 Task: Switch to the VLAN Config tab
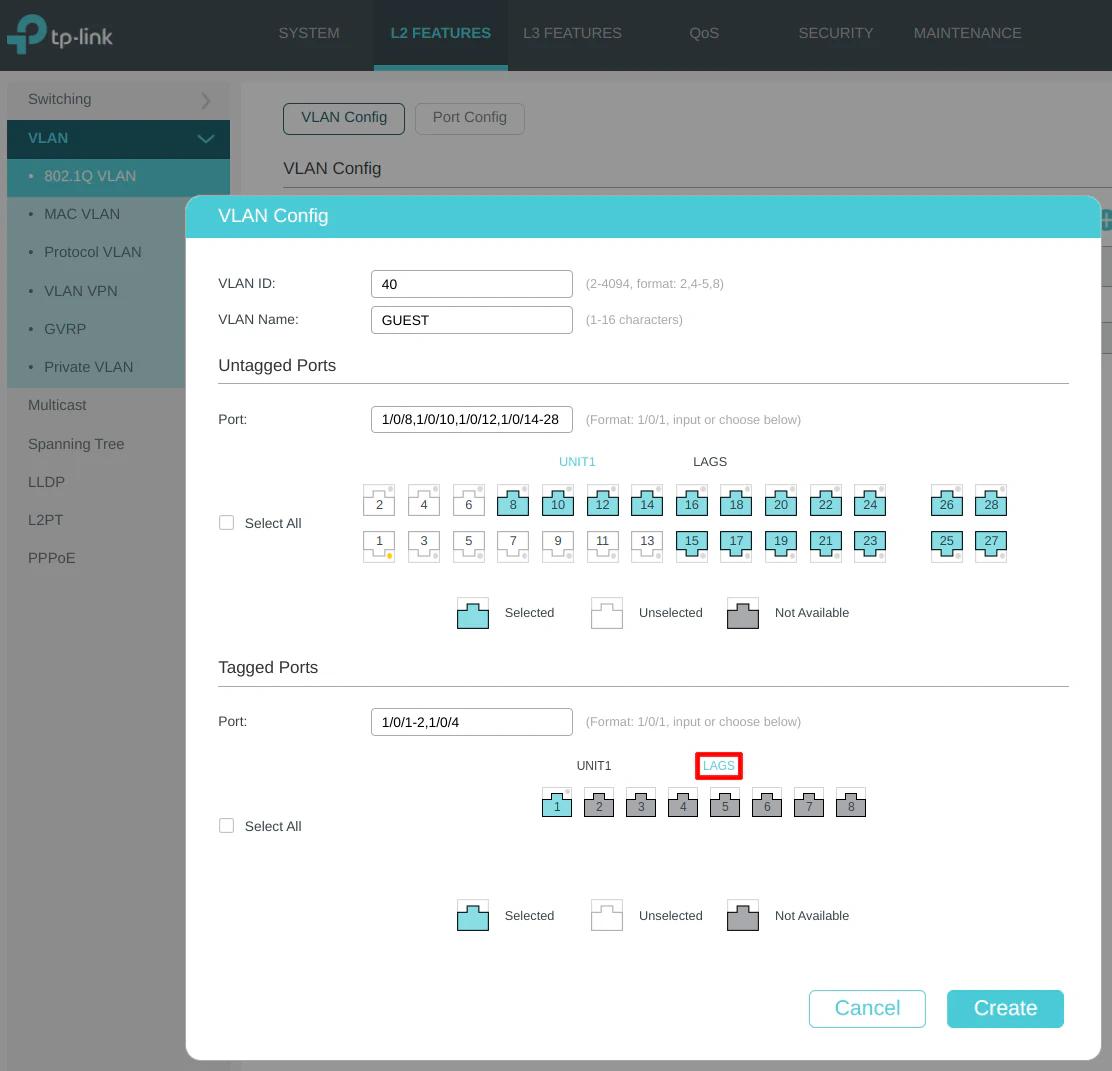(344, 118)
